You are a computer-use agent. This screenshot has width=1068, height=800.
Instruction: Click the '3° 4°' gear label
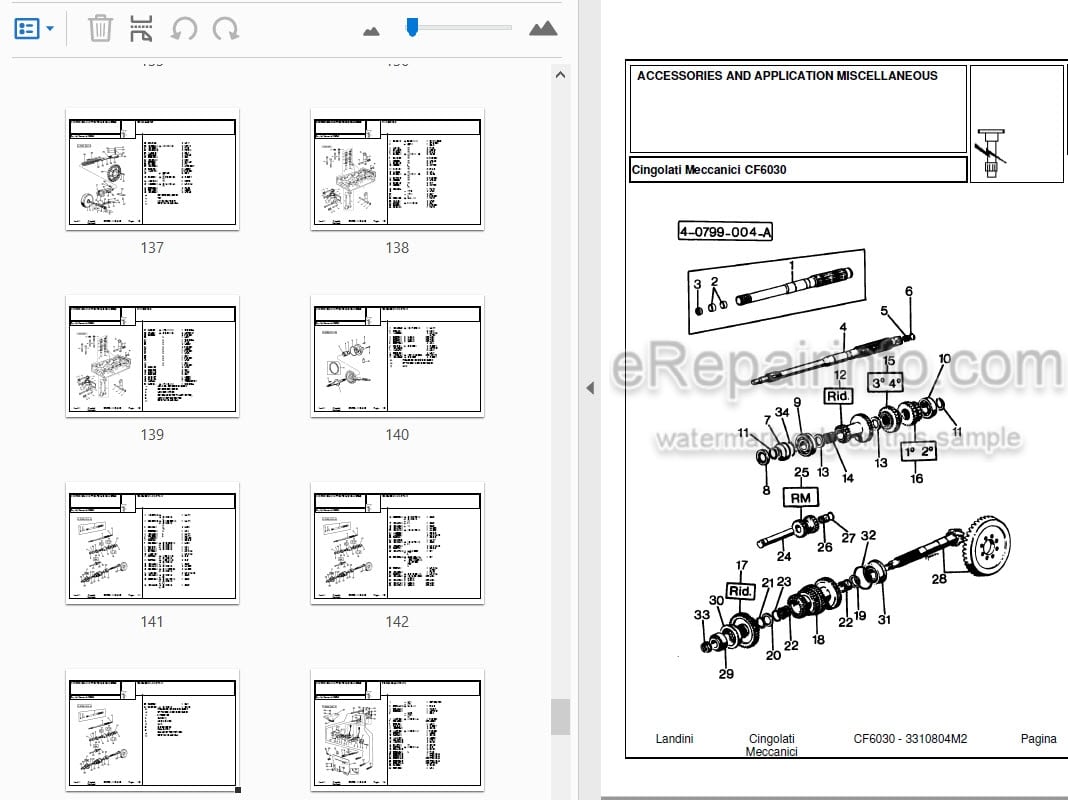(885, 383)
